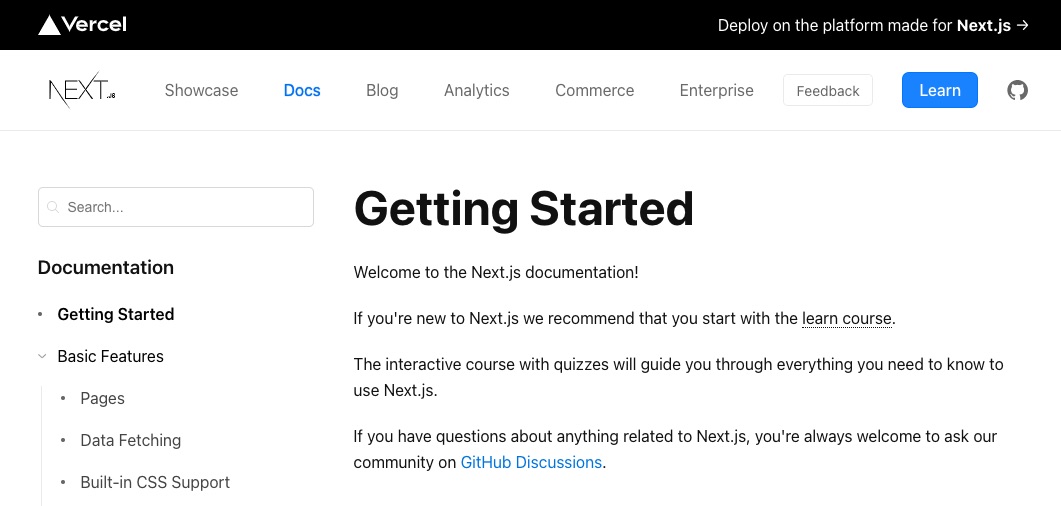Visit the Commerce nav item

point(594,91)
